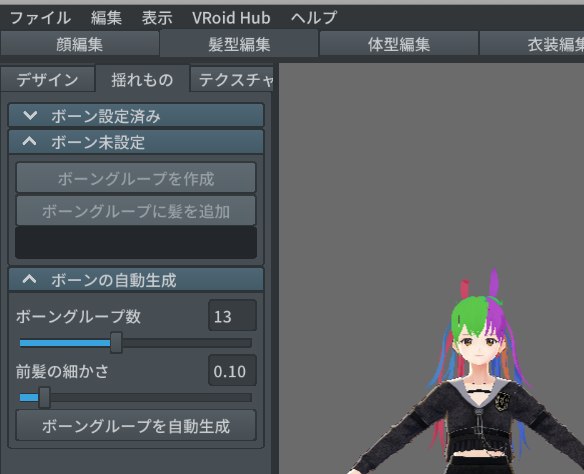Screen dimensions: 584x474
Task: Open the VRoid Hub menu
Action: tap(231, 18)
